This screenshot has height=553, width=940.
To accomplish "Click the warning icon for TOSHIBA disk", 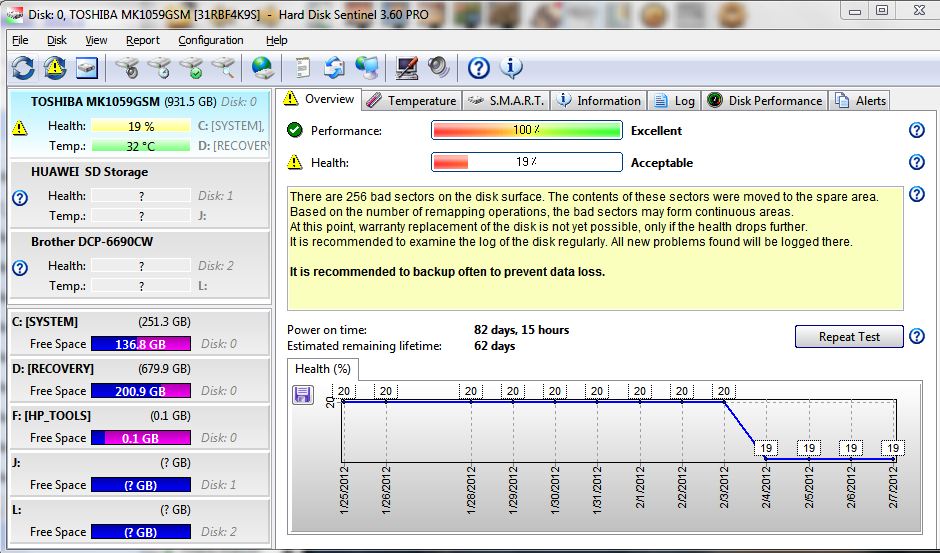I will (20, 128).
